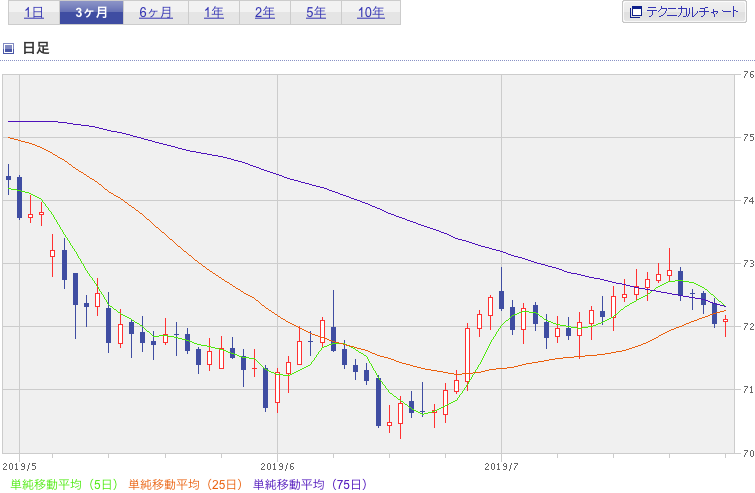The width and height of the screenshot is (755, 493).
Task: Click the 日足 heading label
Action: point(36,48)
